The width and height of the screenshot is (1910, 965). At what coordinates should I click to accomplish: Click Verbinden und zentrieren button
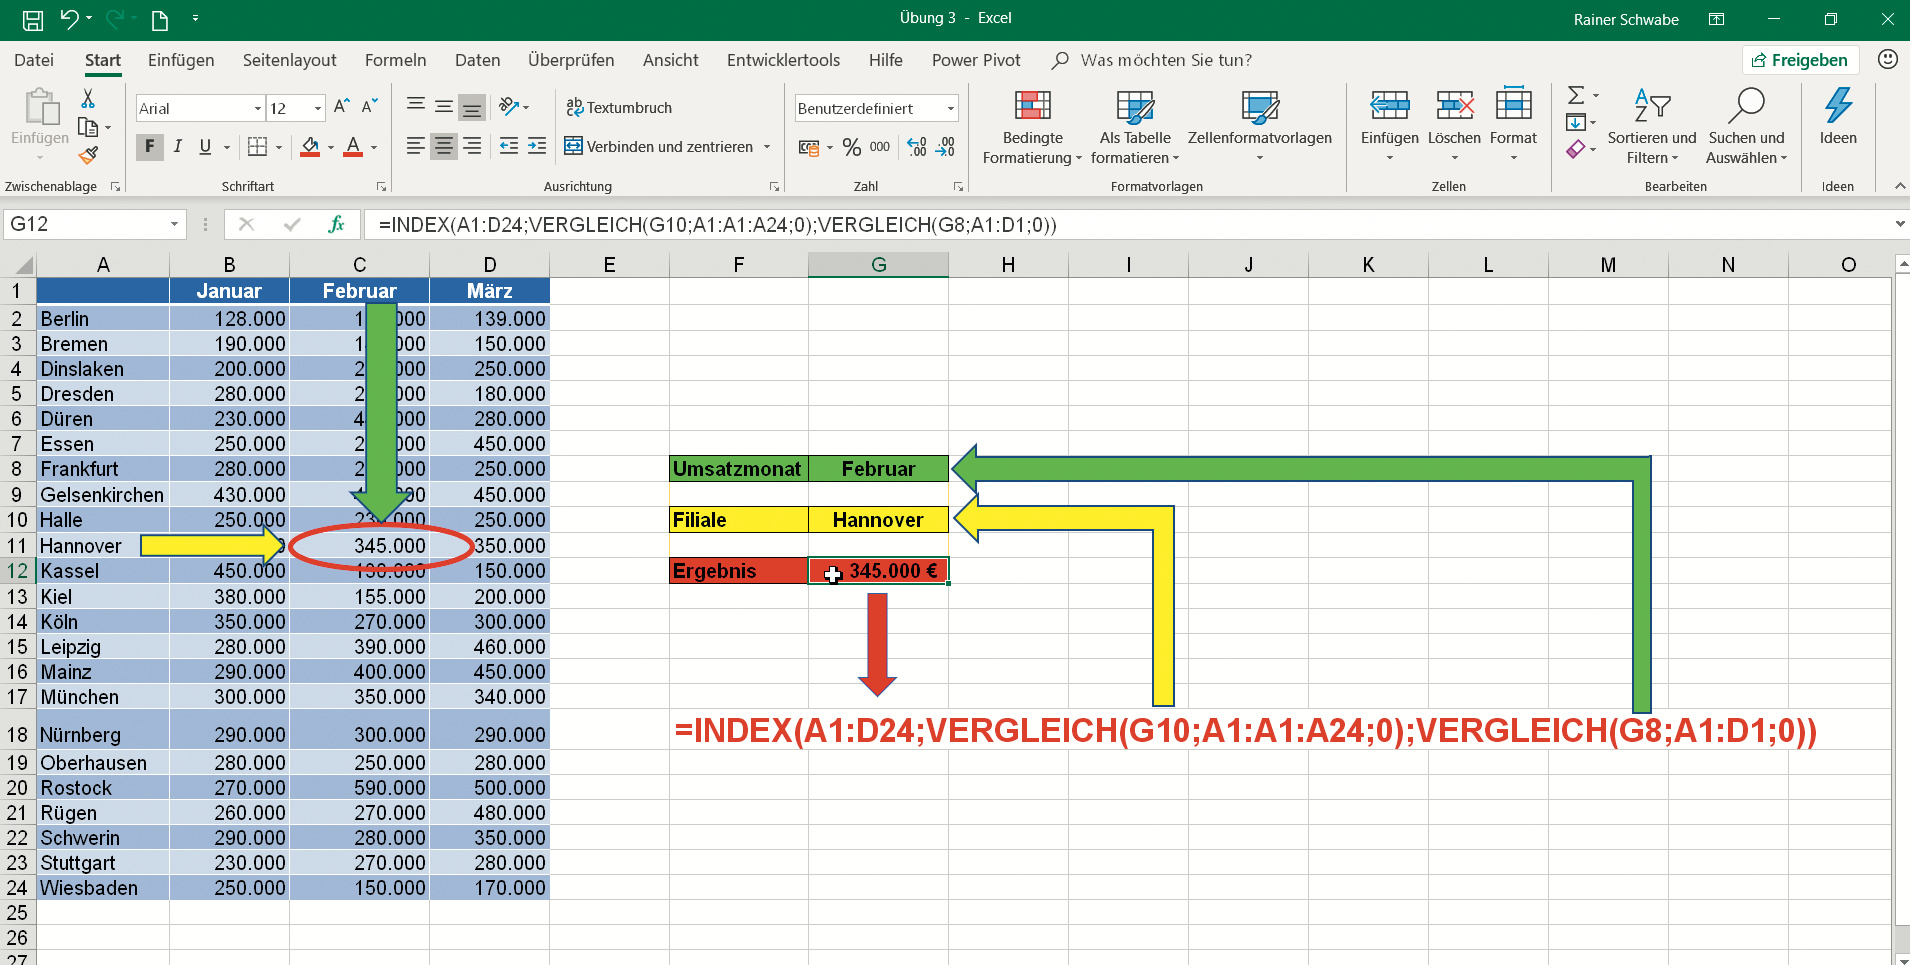click(660, 147)
